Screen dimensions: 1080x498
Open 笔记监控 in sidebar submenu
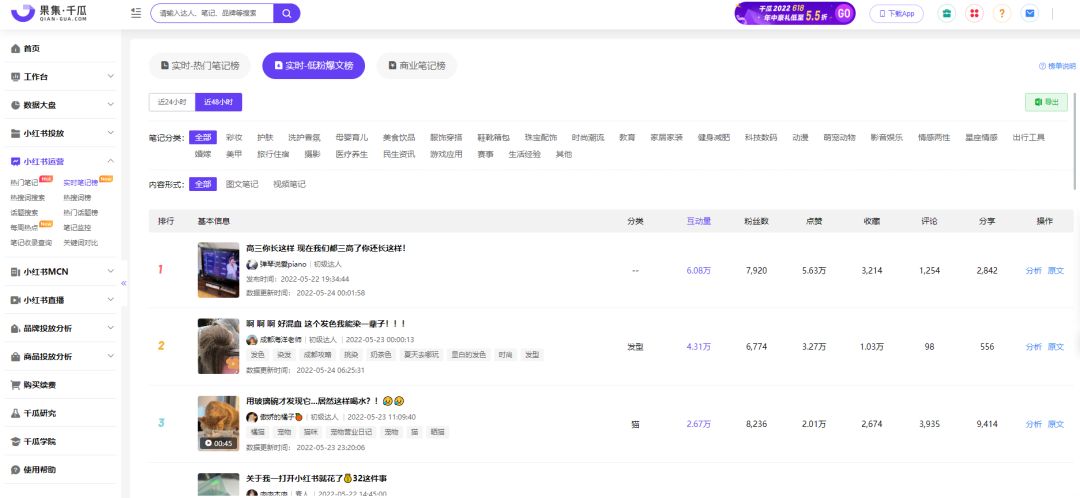click(77, 227)
